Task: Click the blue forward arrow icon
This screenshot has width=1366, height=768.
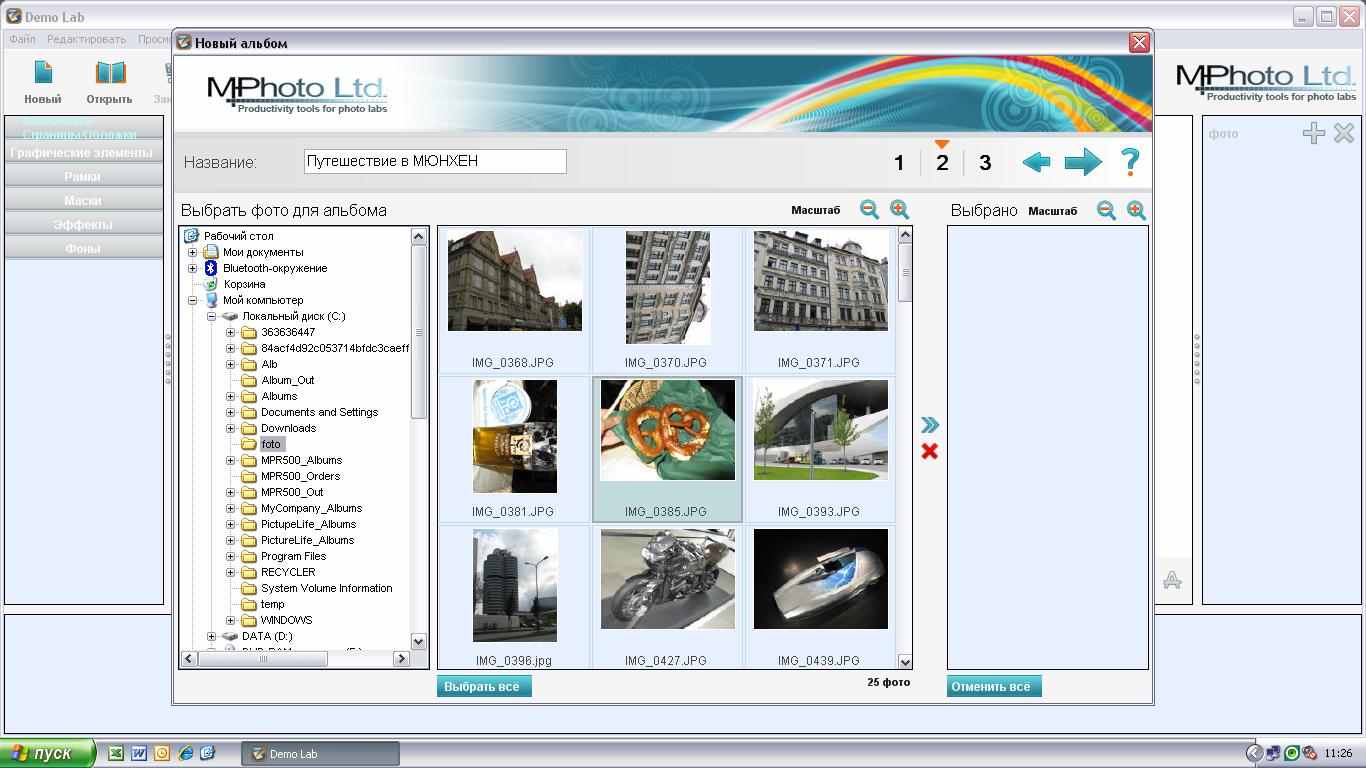Action: pos(1083,162)
